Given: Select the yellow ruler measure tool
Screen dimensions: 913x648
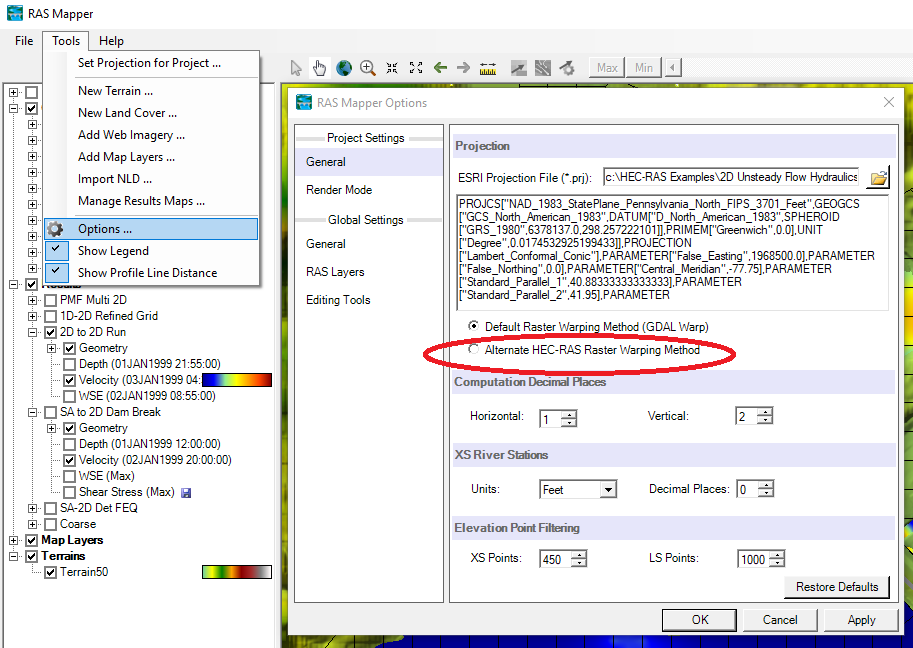Looking at the screenshot, I should tap(488, 69).
